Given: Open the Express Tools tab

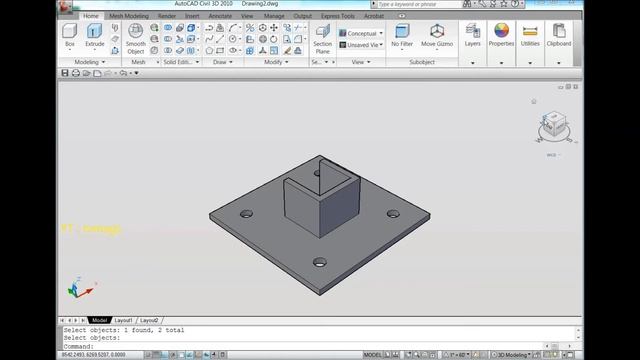Looking at the screenshot, I should [338, 16].
